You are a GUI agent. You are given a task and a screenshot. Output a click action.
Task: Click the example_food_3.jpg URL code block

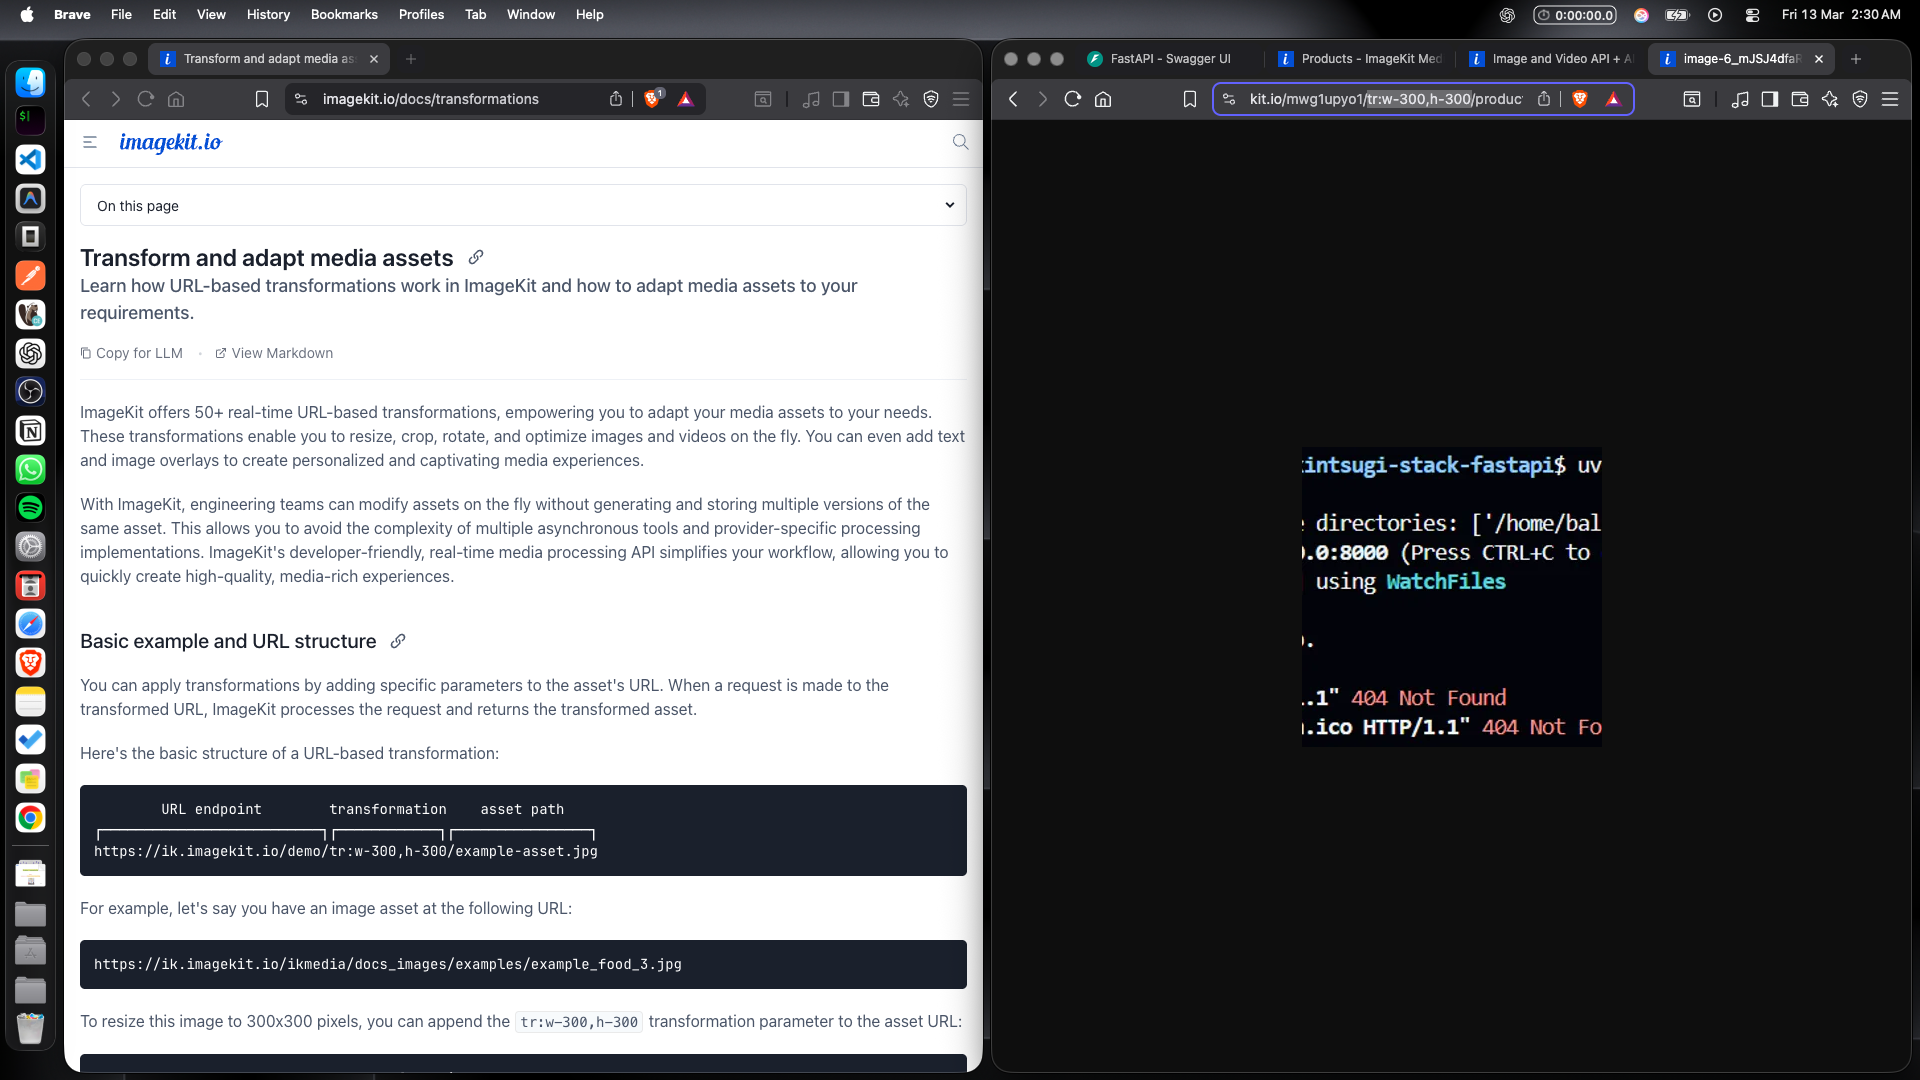(x=523, y=964)
